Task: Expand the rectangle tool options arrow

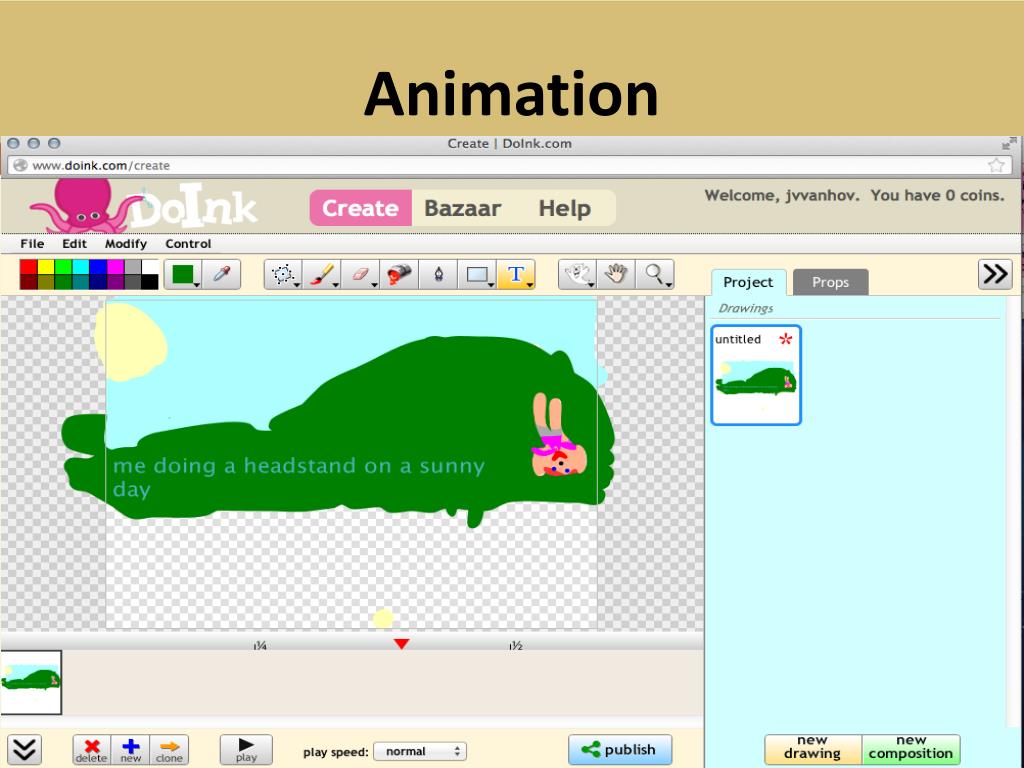Action: 491,285
